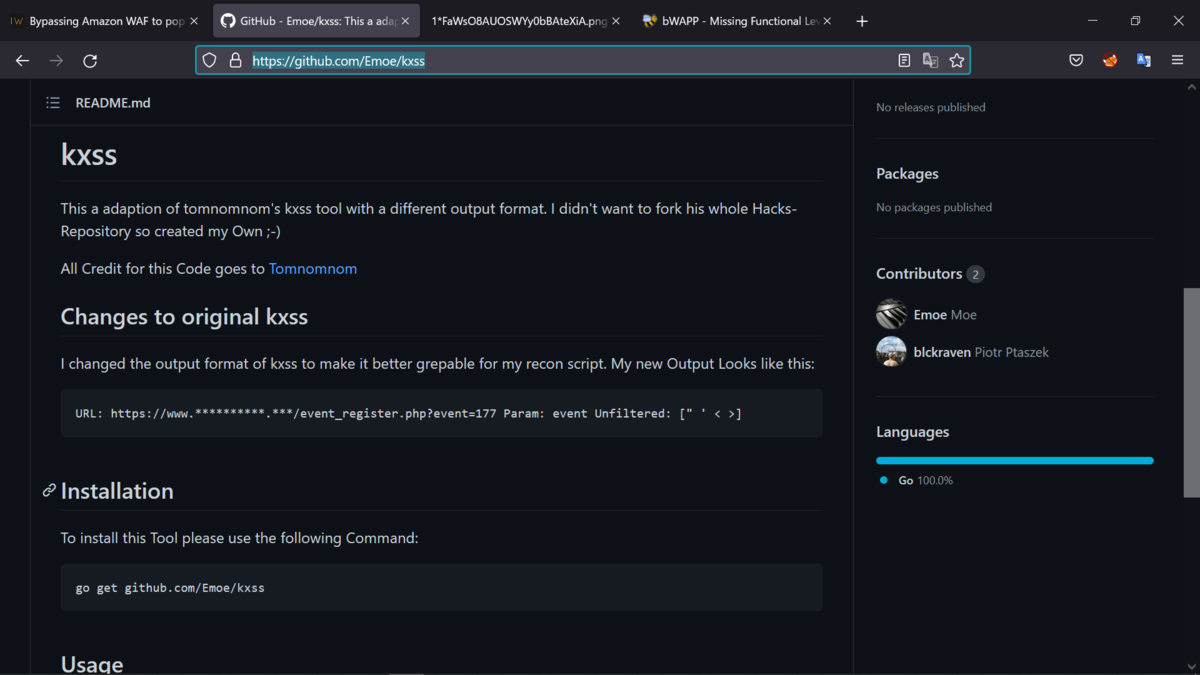Click the go get github.com/Emoe/kxss code block
This screenshot has width=1200, height=675.
(442, 587)
